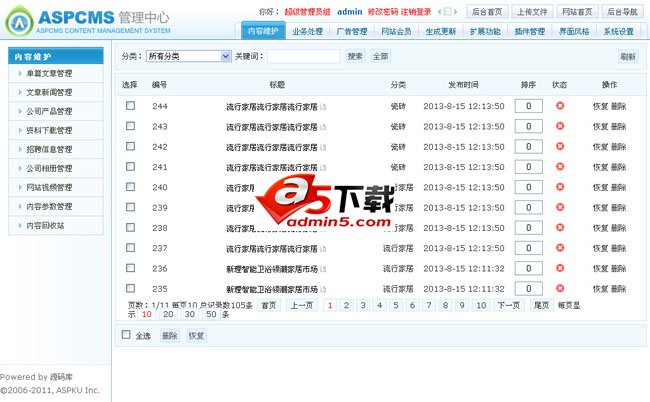Jump to the 尾页 last page

[x=541, y=305]
